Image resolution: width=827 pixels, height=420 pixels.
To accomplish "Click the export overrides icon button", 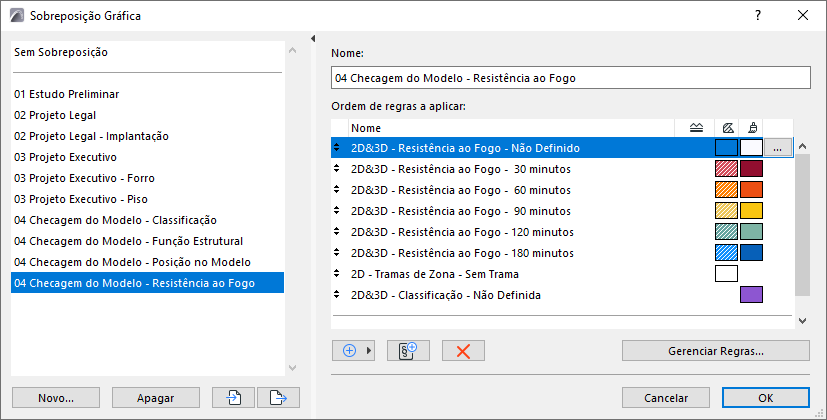I will click(278, 397).
